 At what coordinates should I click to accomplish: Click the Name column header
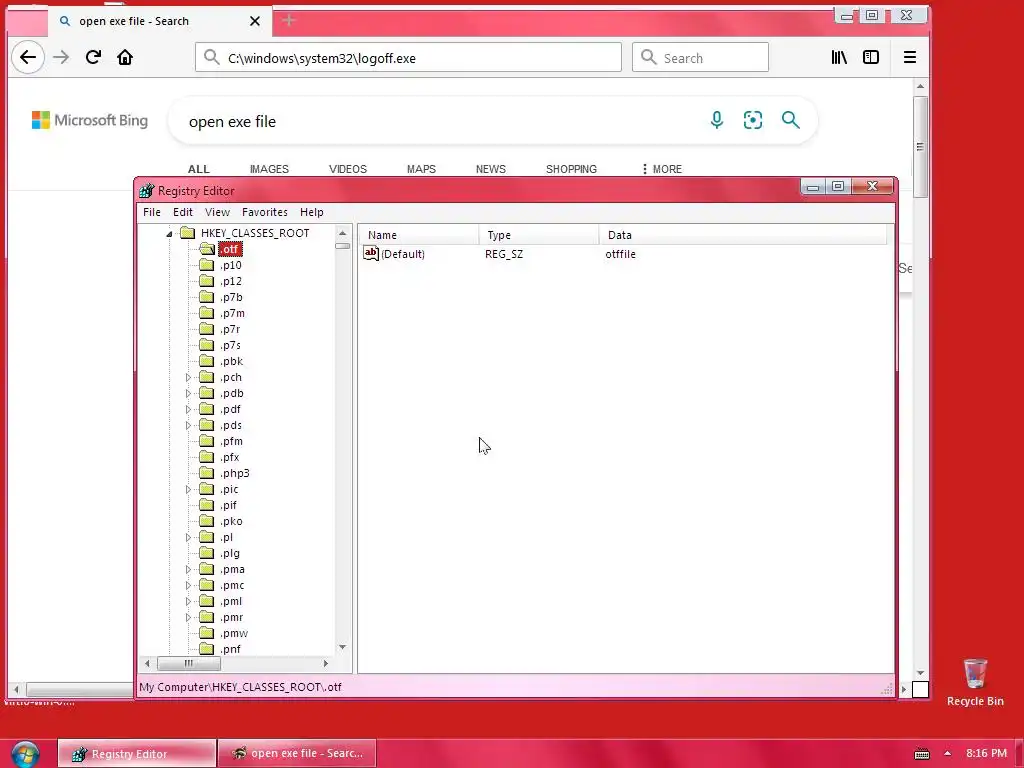coord(419,234)
